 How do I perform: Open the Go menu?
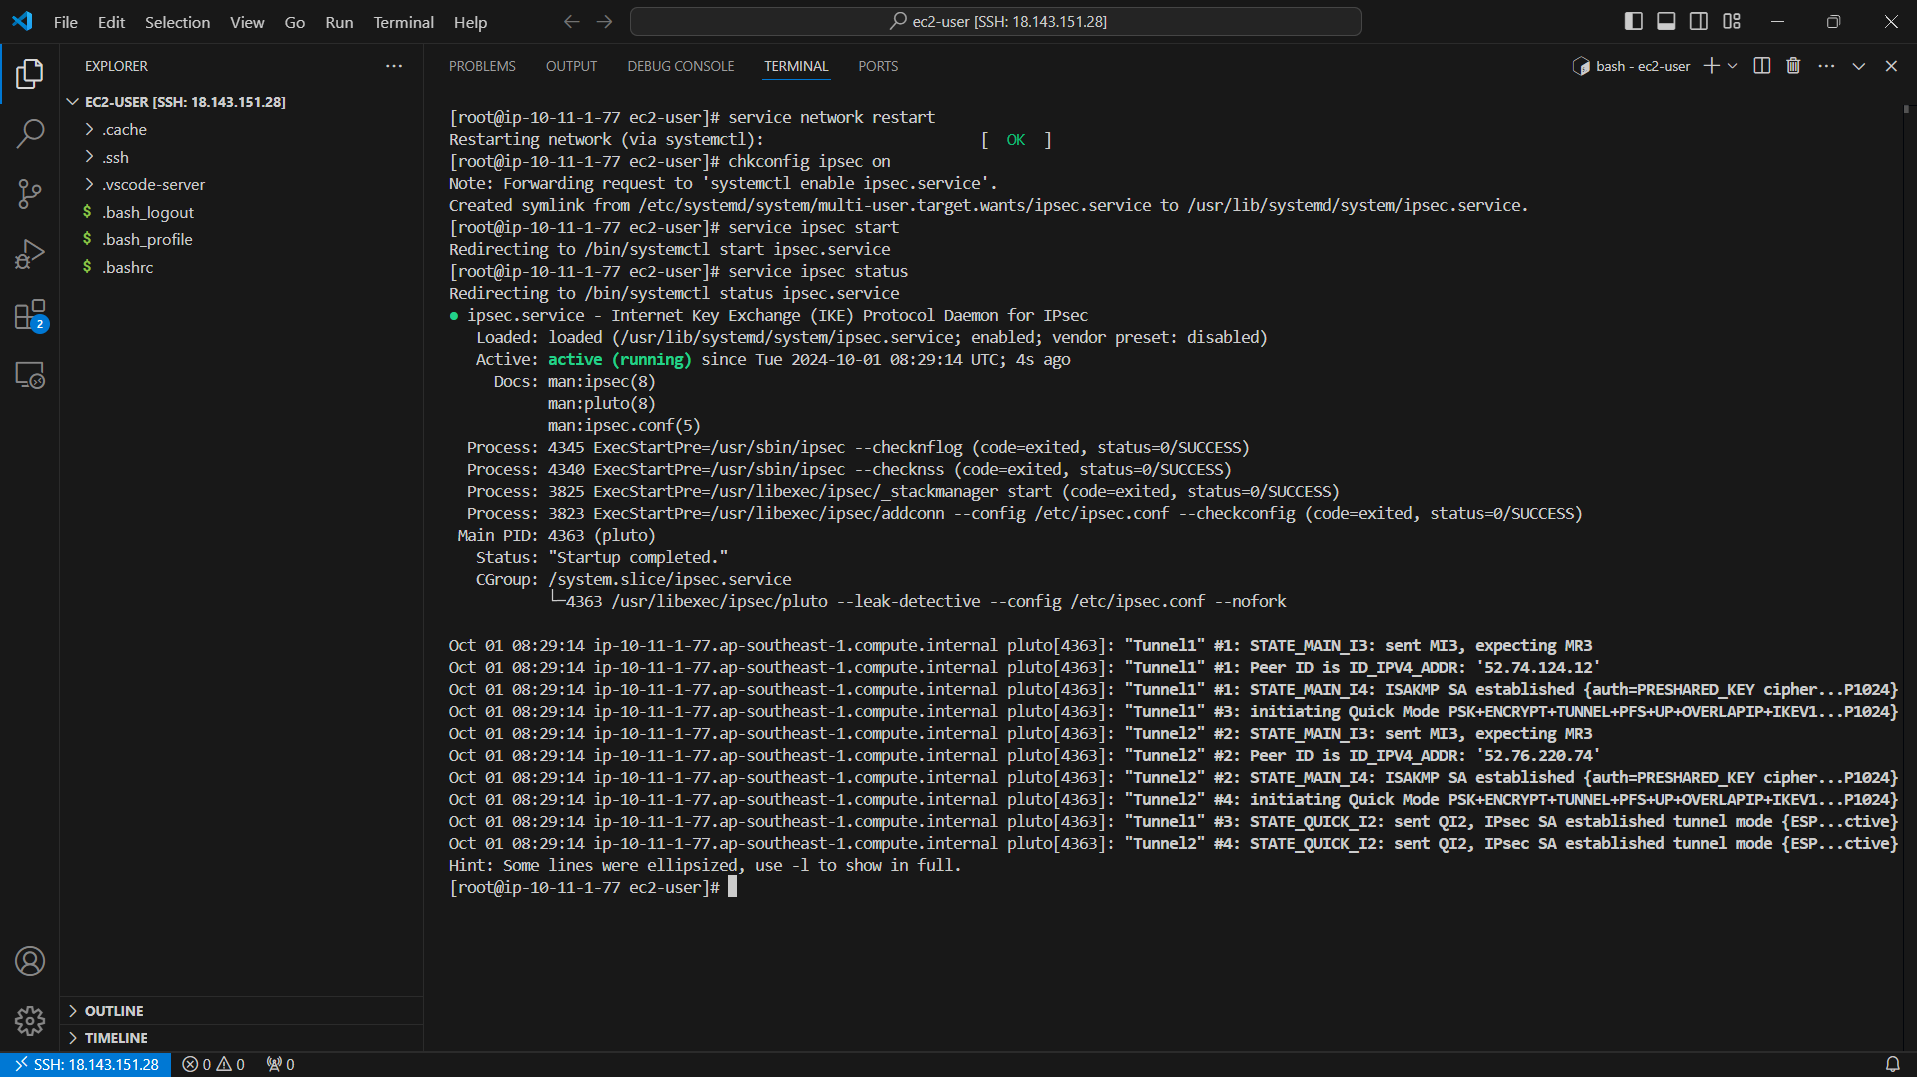pos(295,22)
